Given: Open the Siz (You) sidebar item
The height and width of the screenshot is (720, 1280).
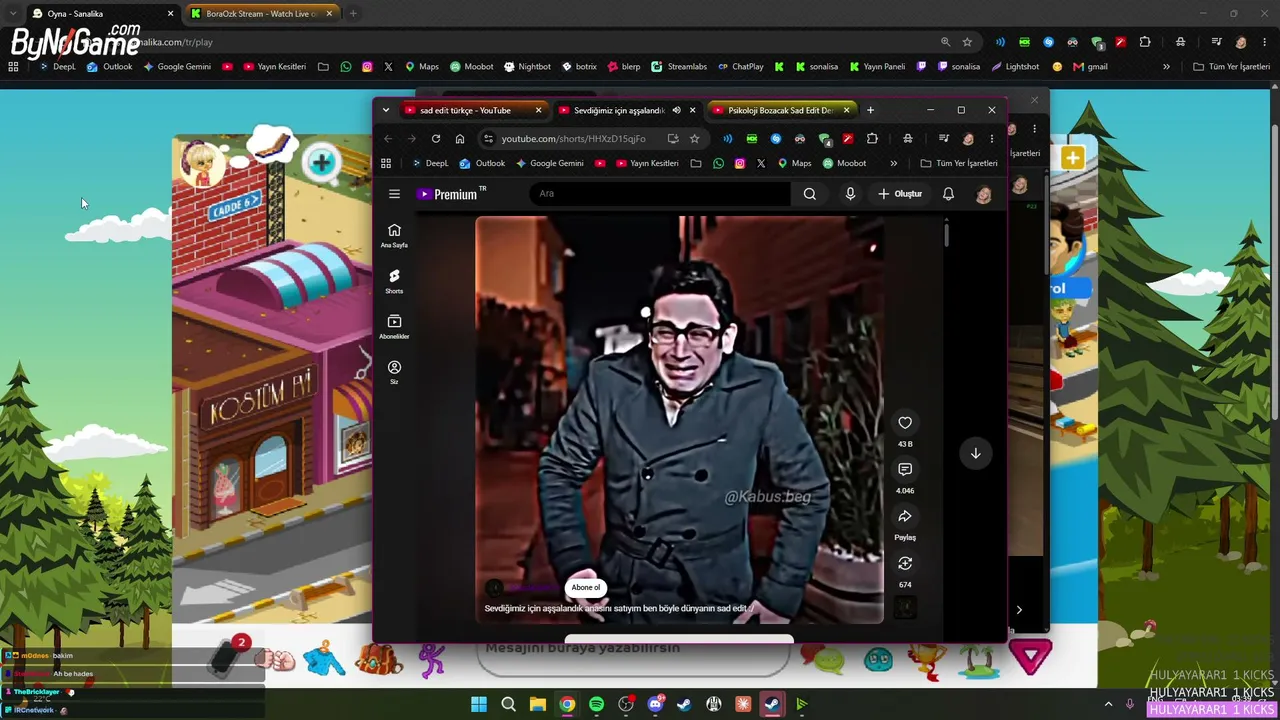Looking at the screenshot, I should [x=394, y=372].
